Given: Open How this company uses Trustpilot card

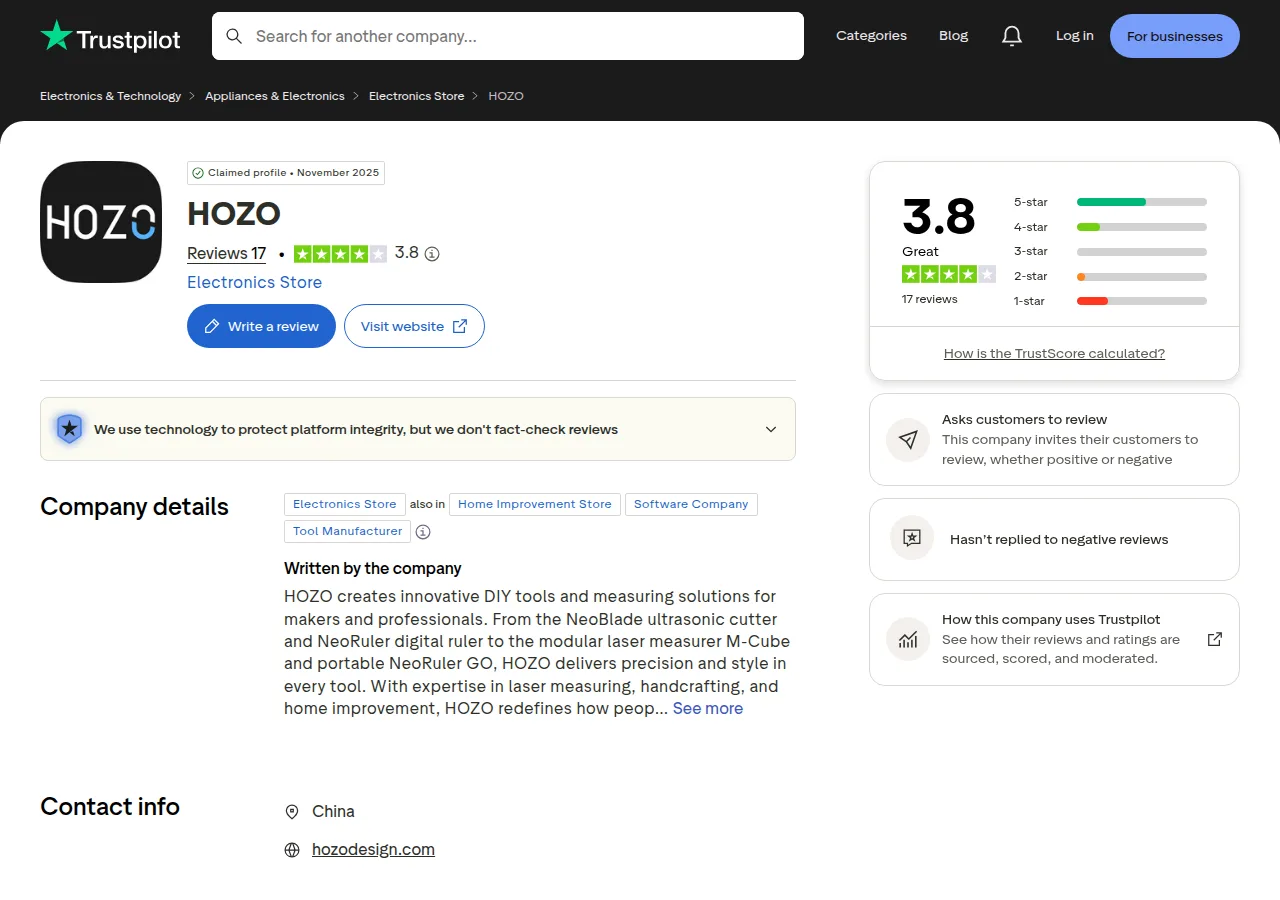Looking at the screenshot, I should pos(1054,639).
